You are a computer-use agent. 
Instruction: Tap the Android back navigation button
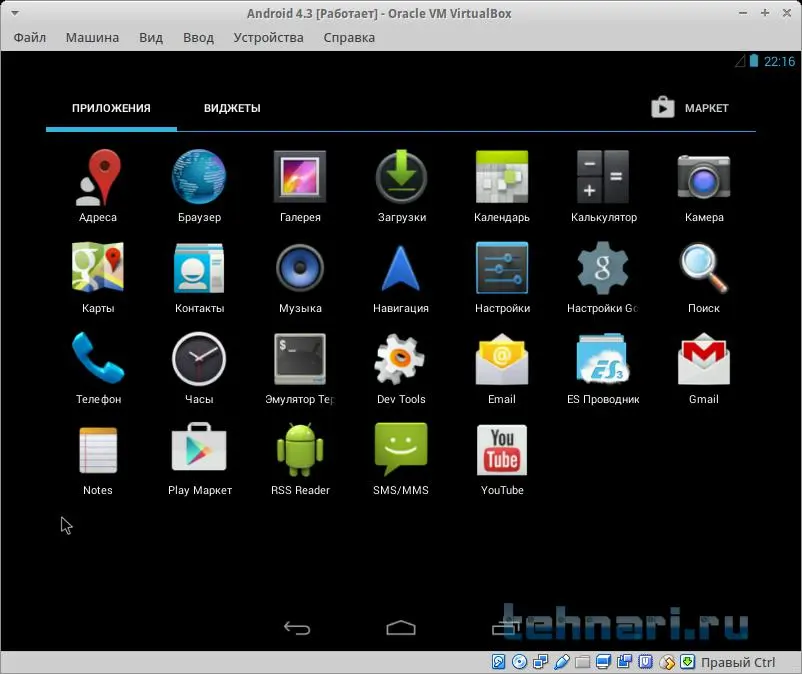297,627
